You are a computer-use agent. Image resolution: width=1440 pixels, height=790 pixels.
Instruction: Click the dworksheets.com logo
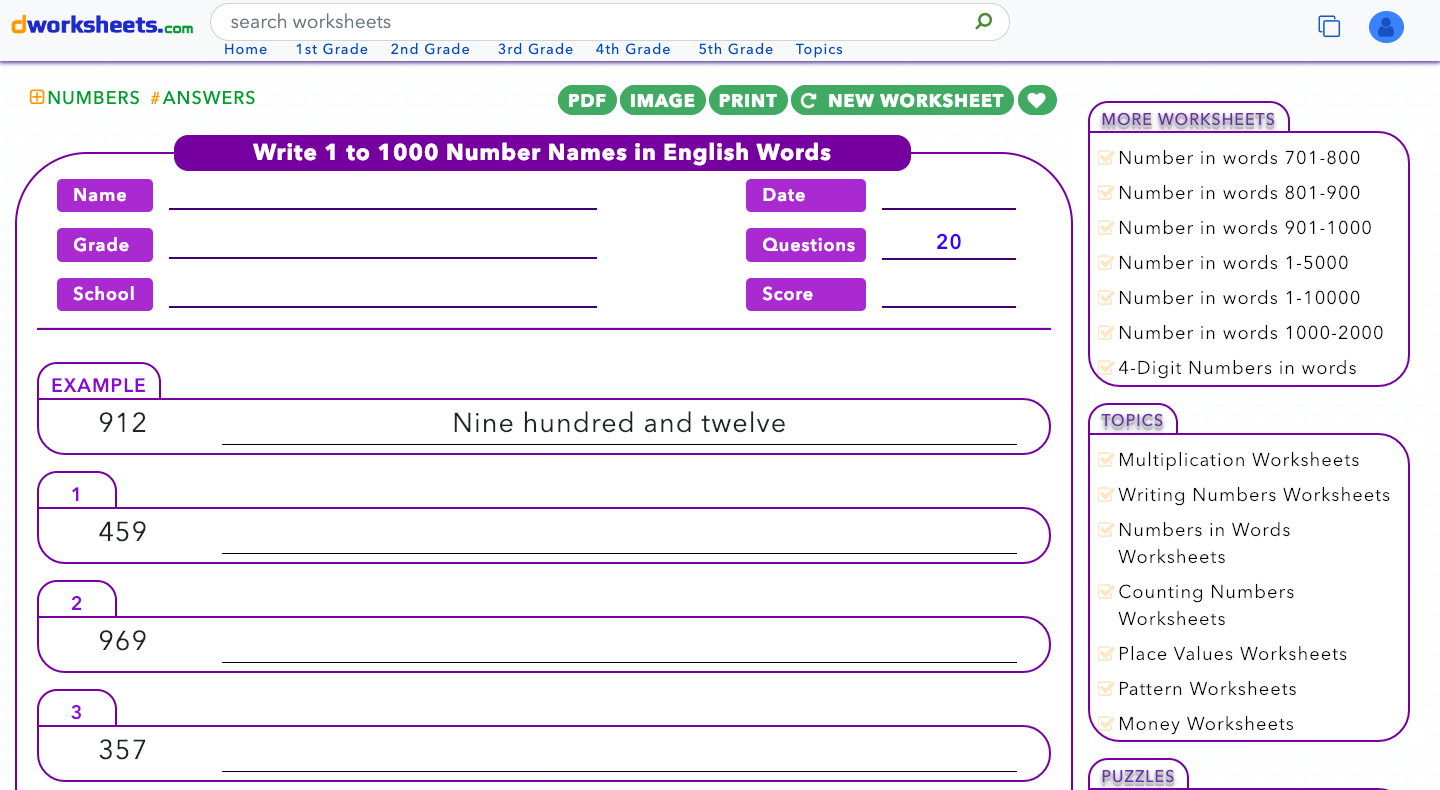point(100,26)
